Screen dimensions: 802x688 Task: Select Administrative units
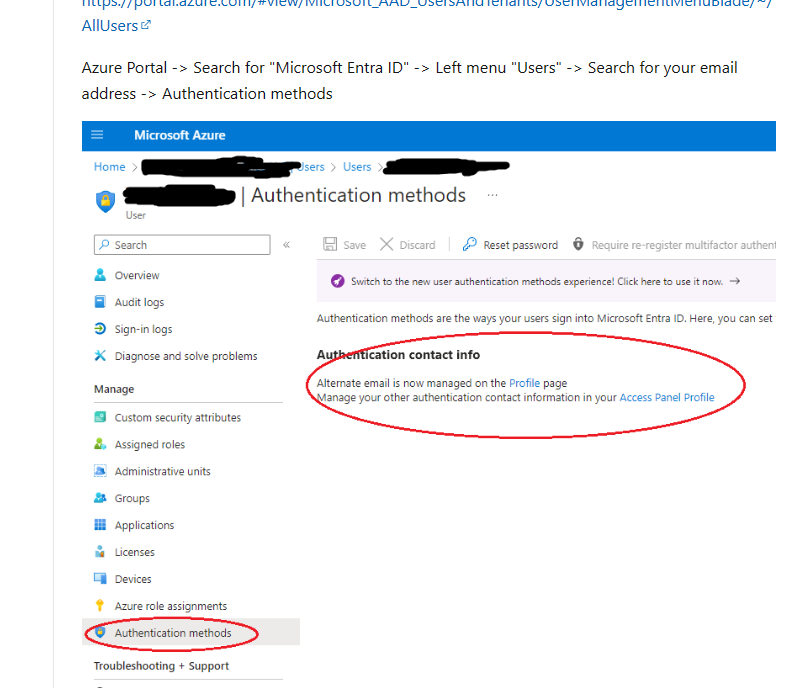162,470
